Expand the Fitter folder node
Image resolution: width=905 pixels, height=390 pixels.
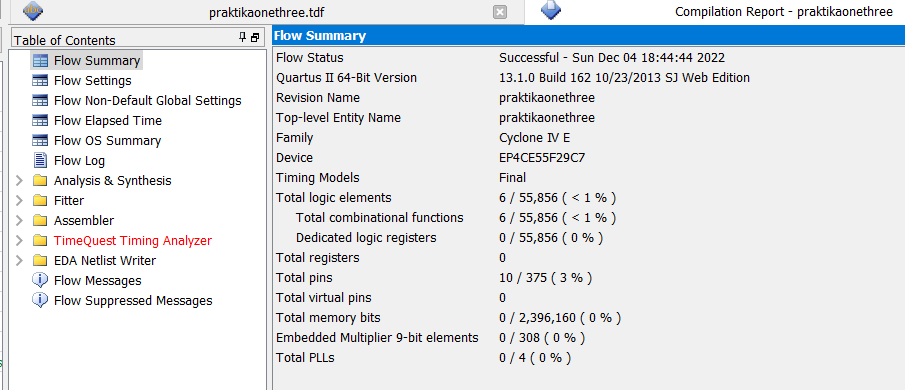coord(19,201)
